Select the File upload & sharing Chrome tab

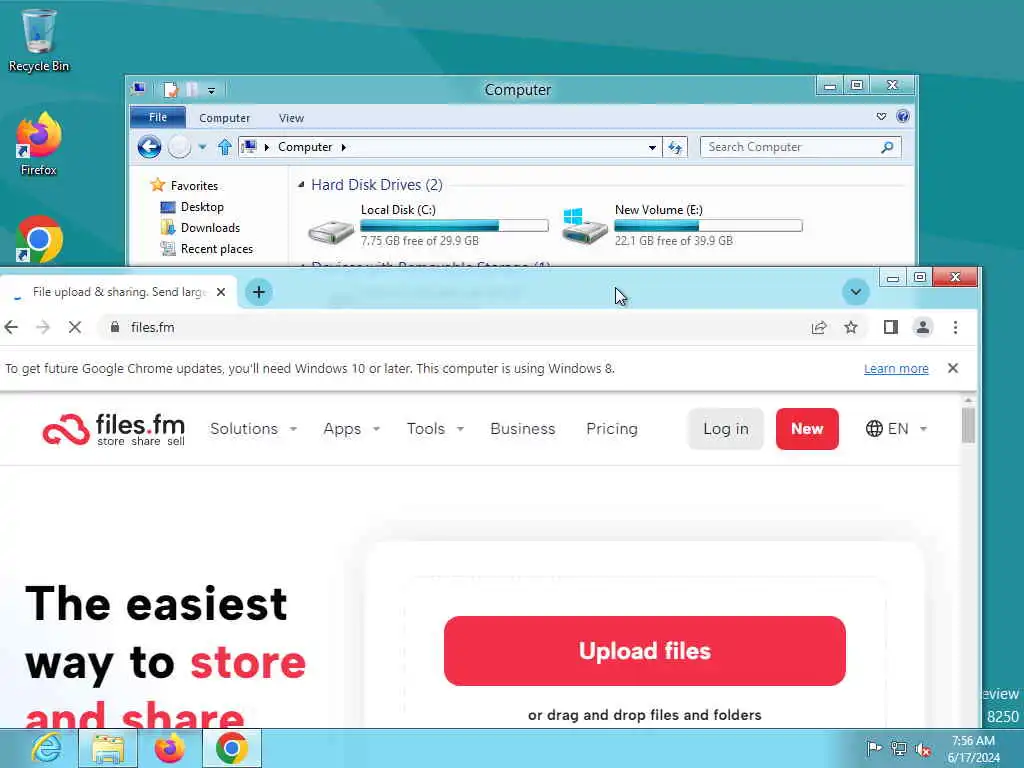pos(119,292)
